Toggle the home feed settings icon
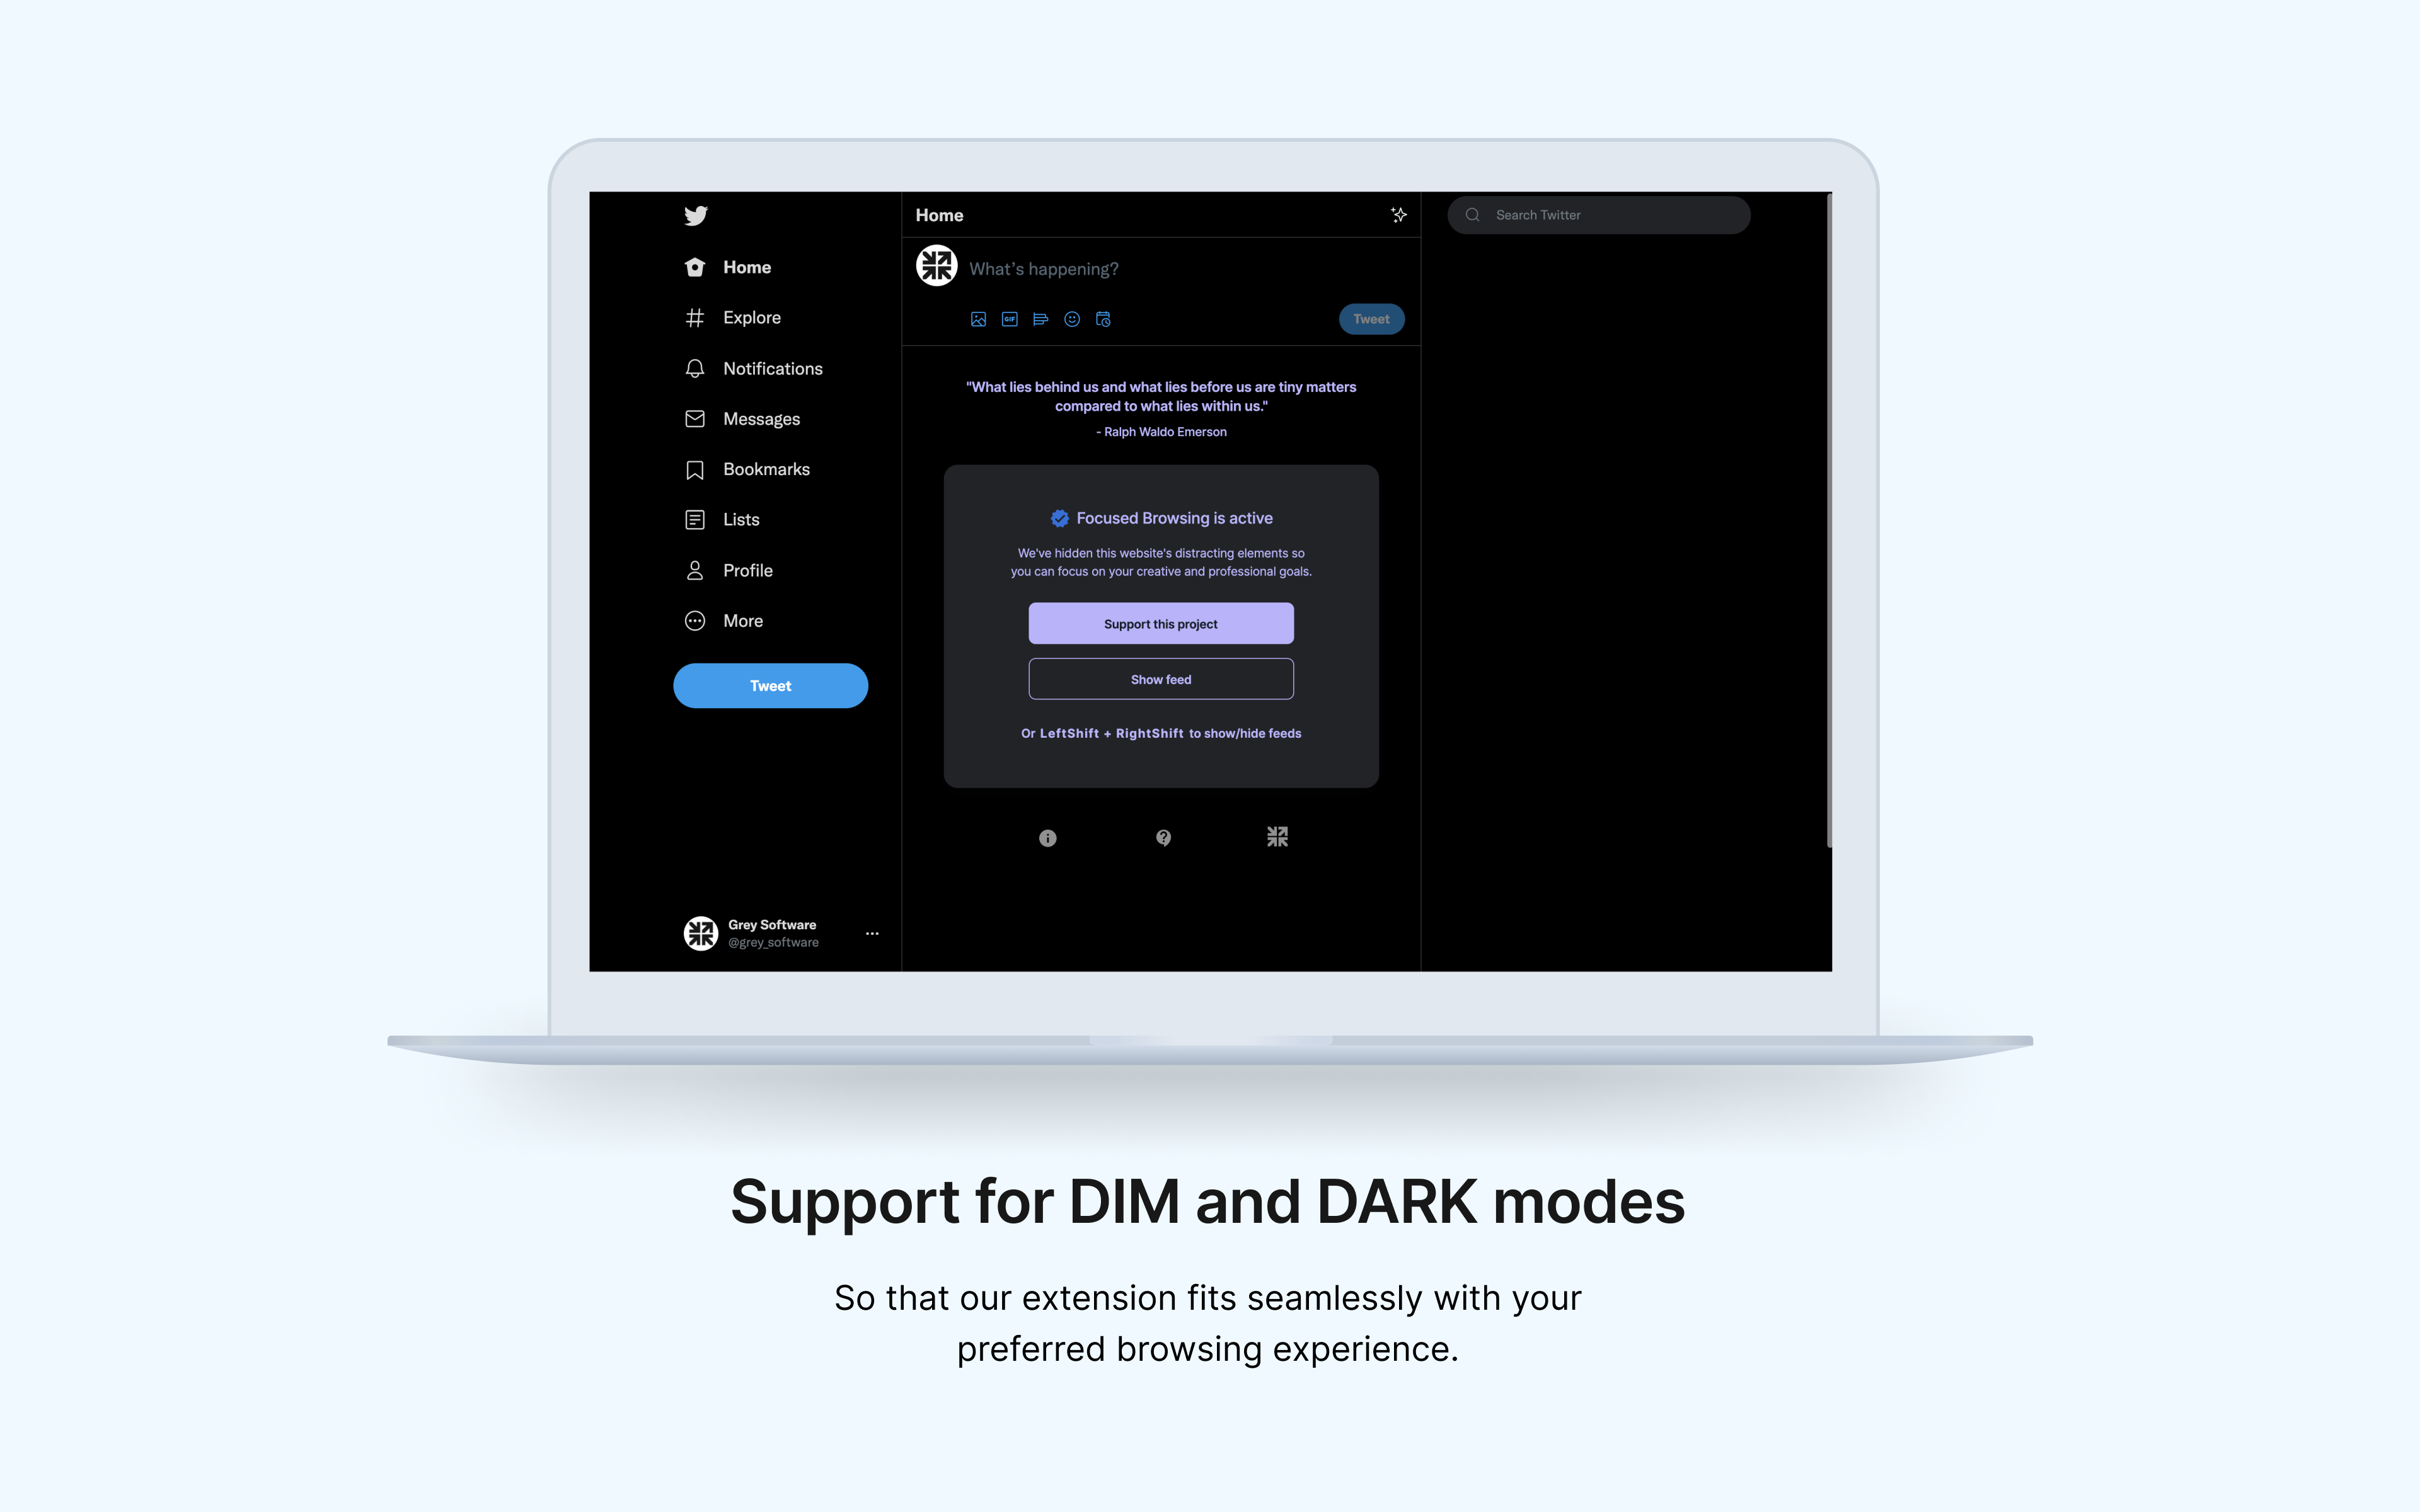The width and height of the screenshot is (2420, 1512). 1399,214
